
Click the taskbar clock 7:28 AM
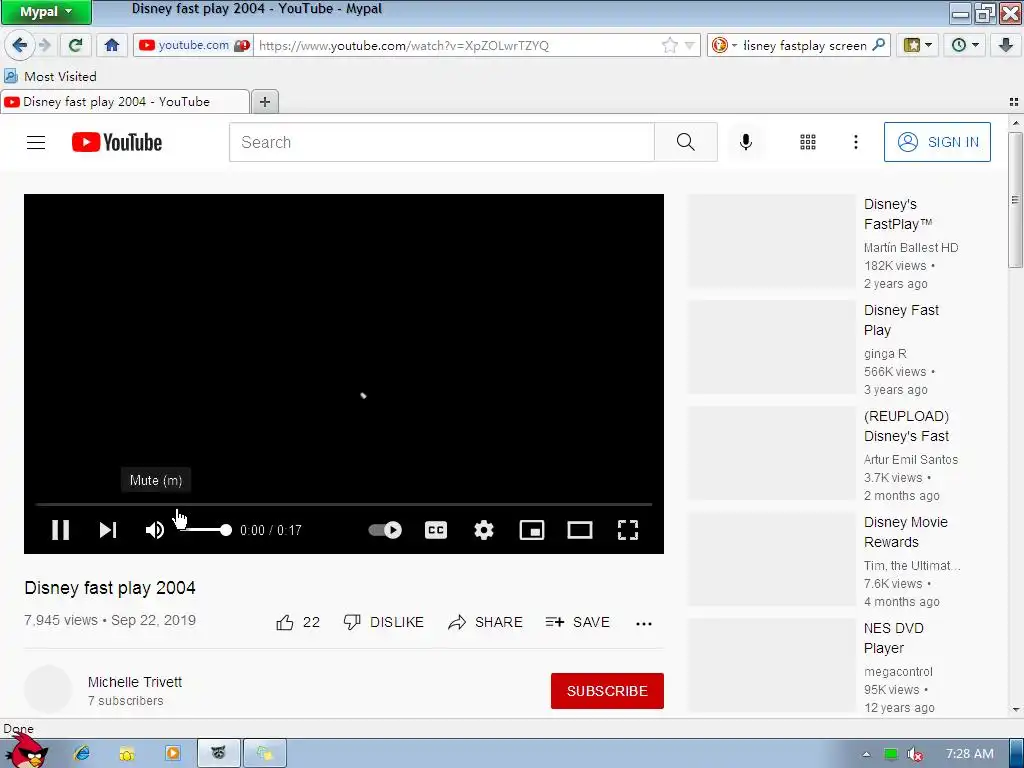[970, 754]
